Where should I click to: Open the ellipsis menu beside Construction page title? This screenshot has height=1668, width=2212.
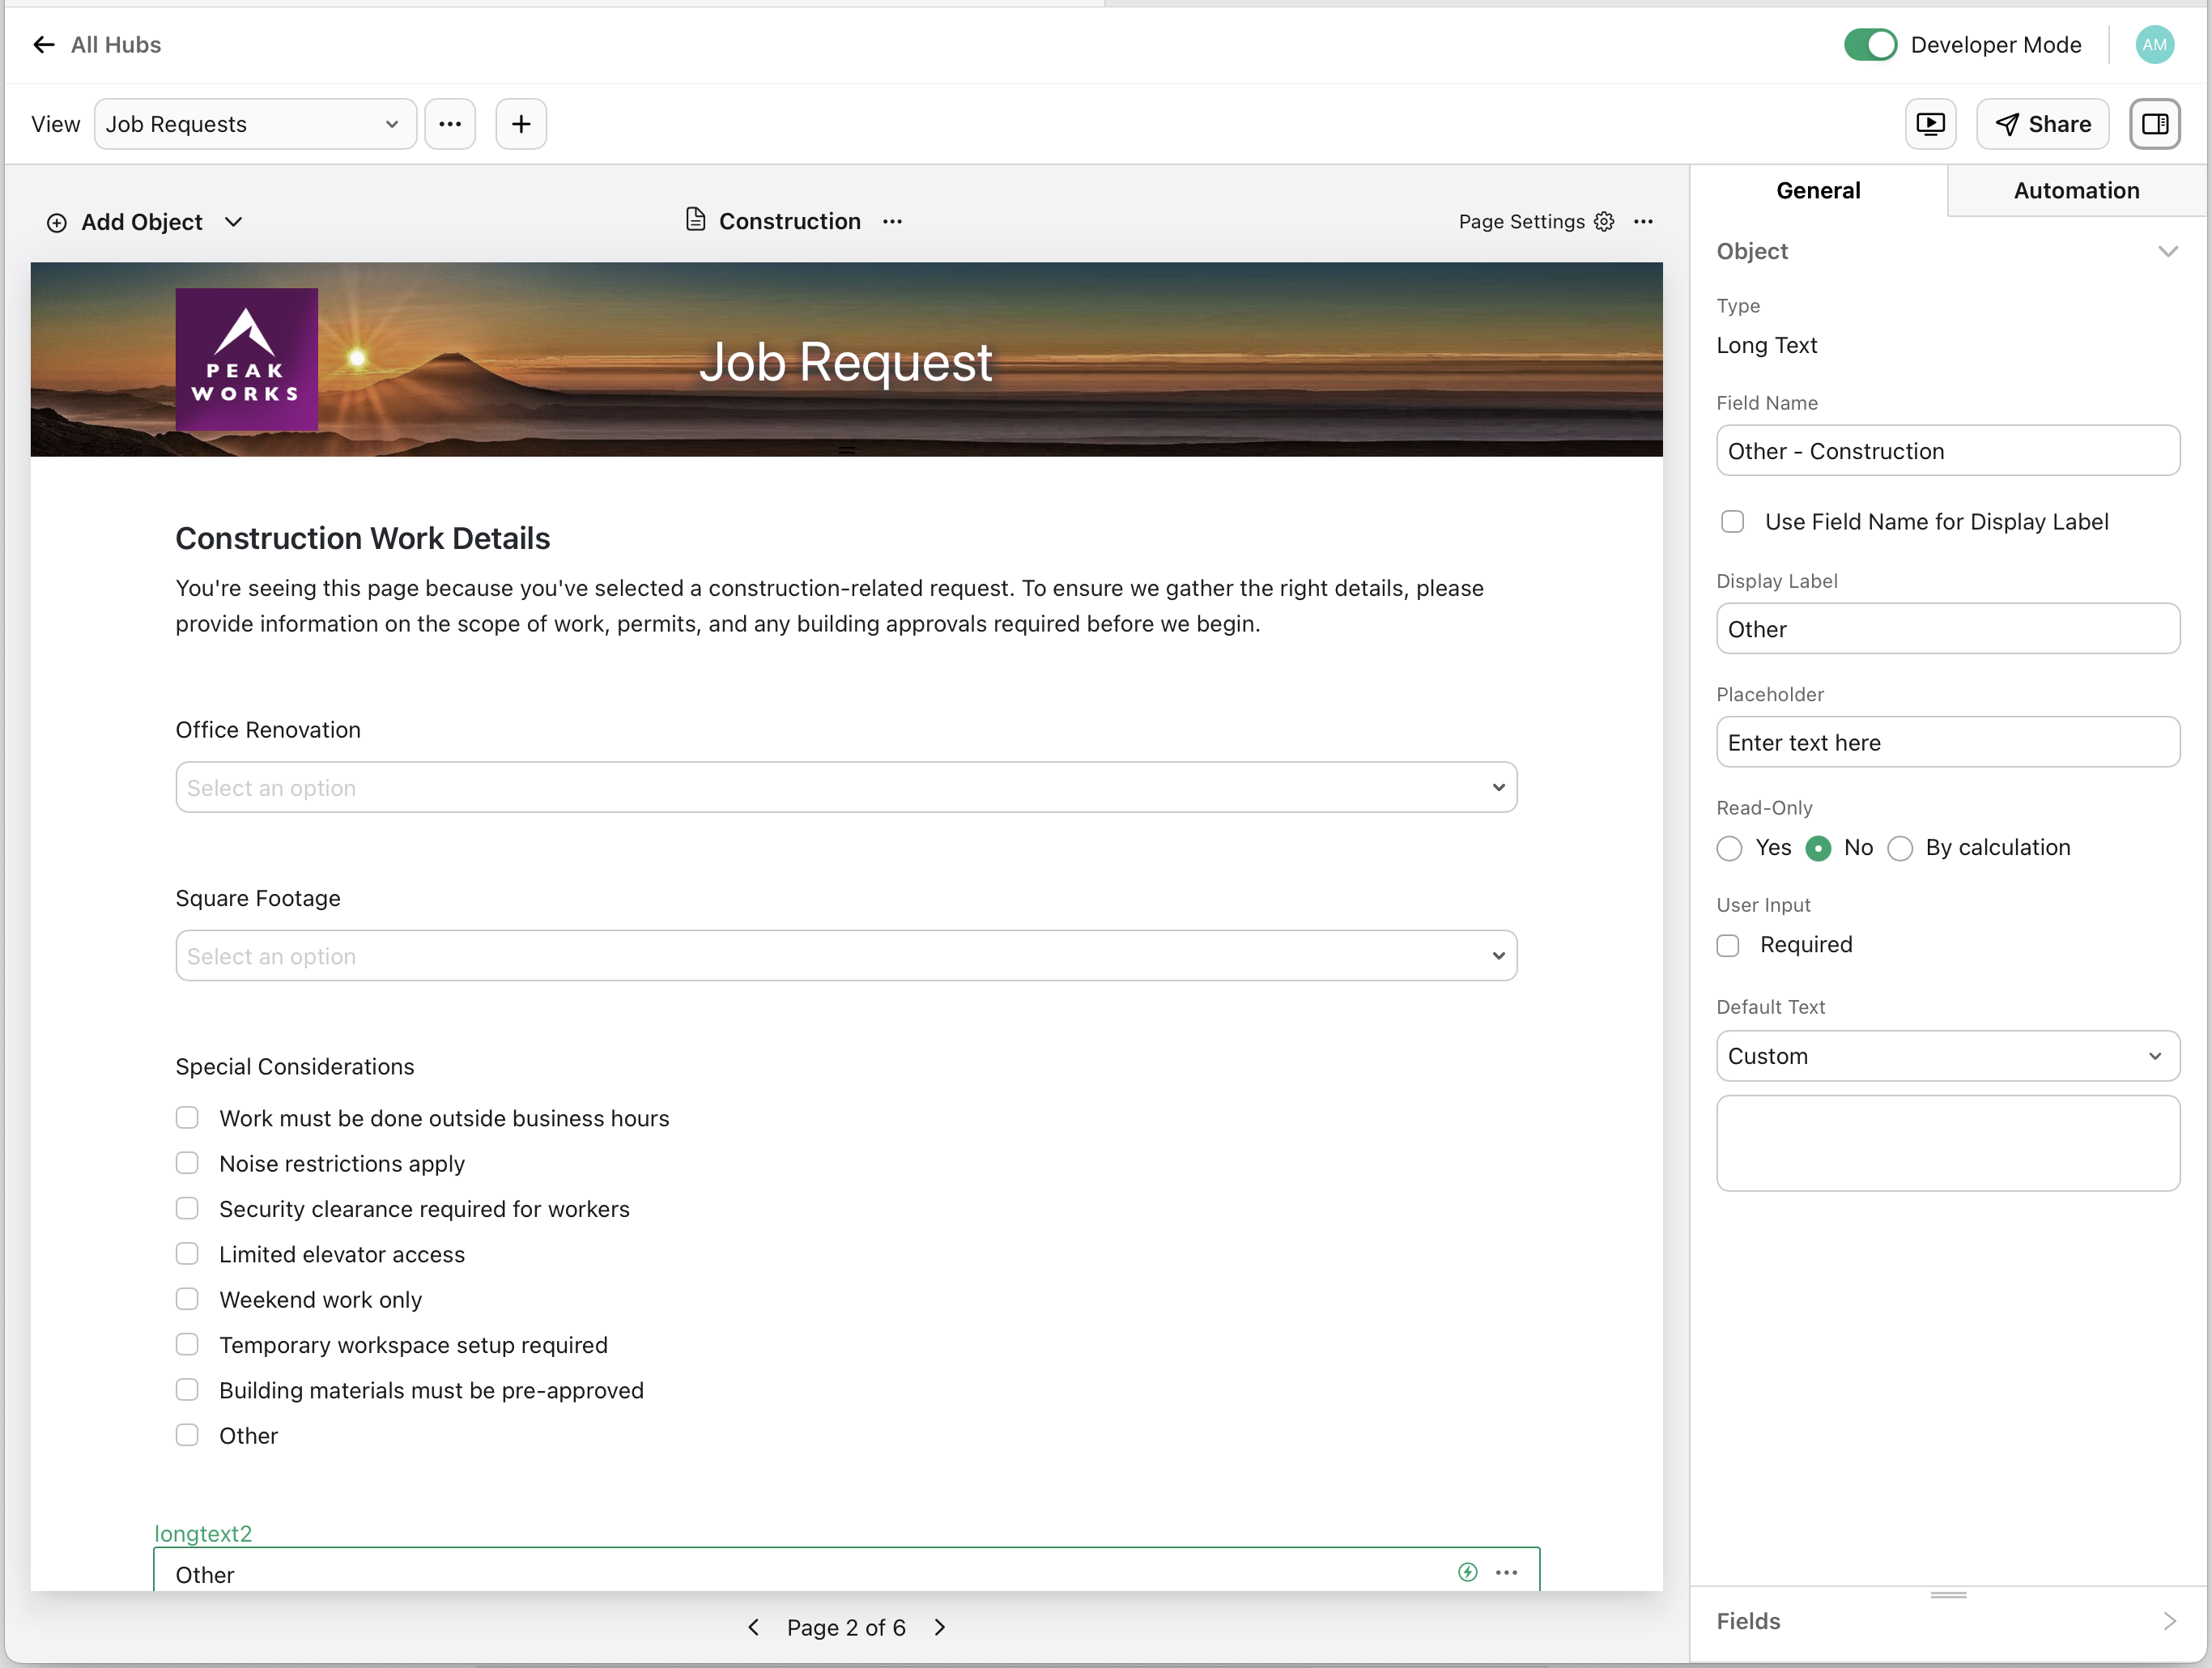tap(892, 221)
